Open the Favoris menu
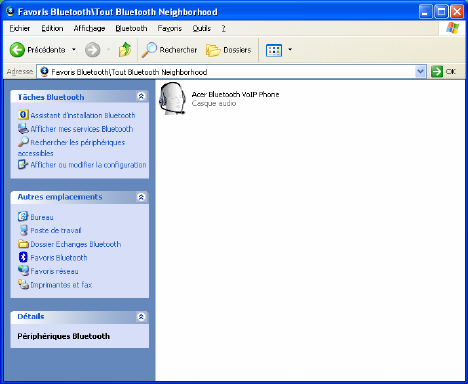The height and width of the screenshot is (384, 468). tap(170, 29)
